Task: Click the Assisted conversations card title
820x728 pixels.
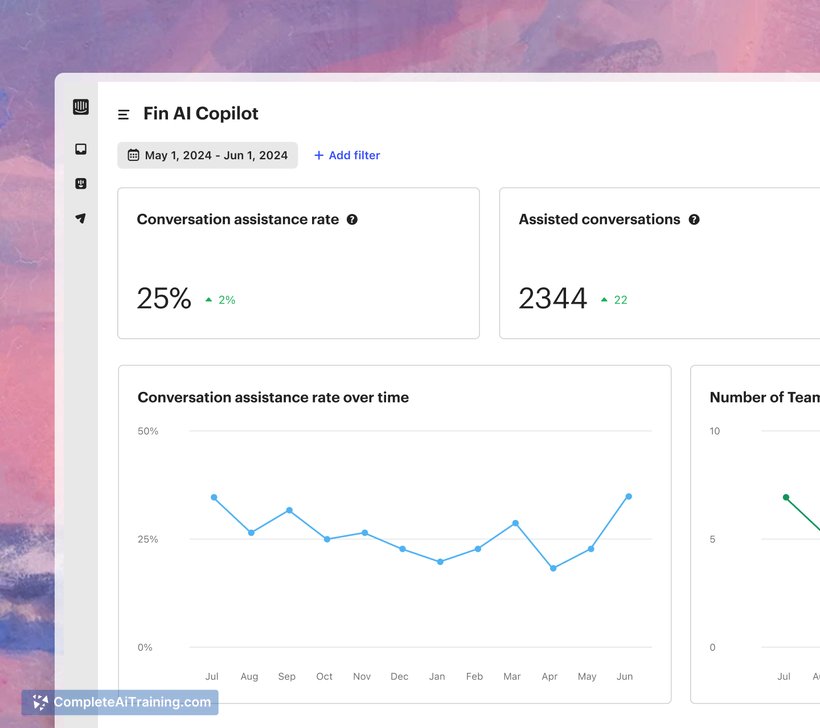Action: (599, 220)
